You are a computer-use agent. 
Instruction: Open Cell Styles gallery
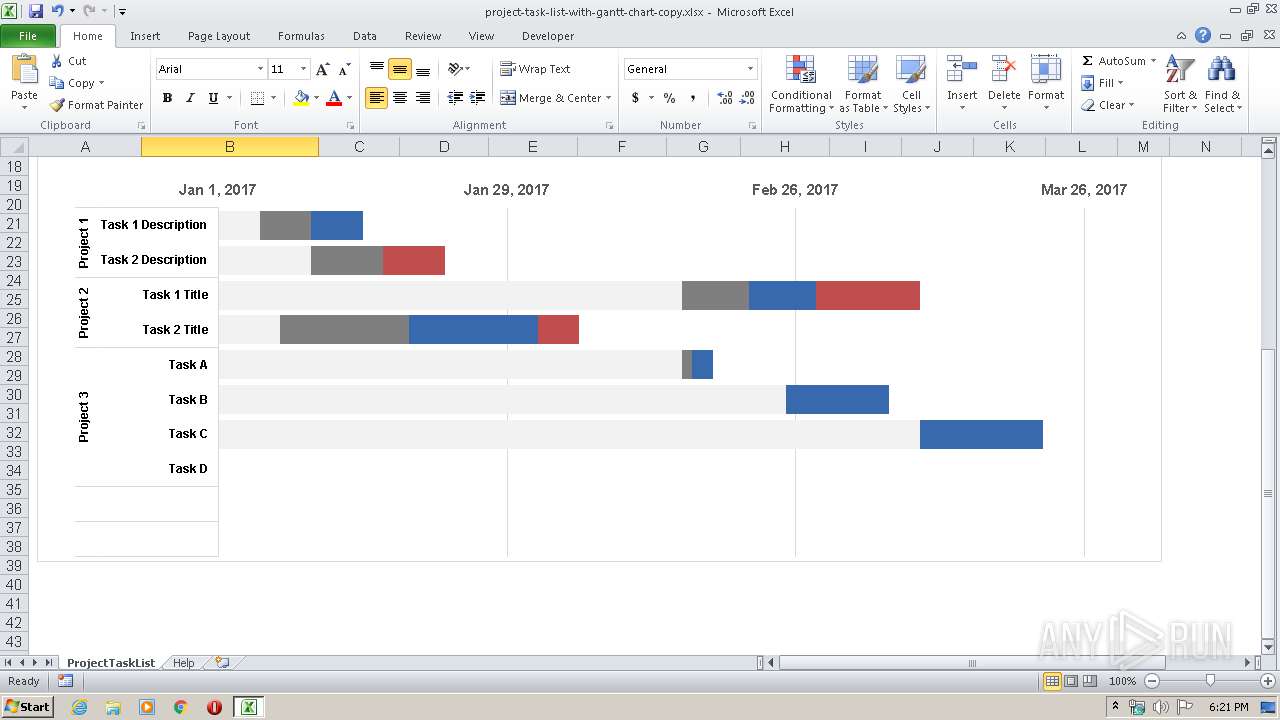tap(911, 84)
